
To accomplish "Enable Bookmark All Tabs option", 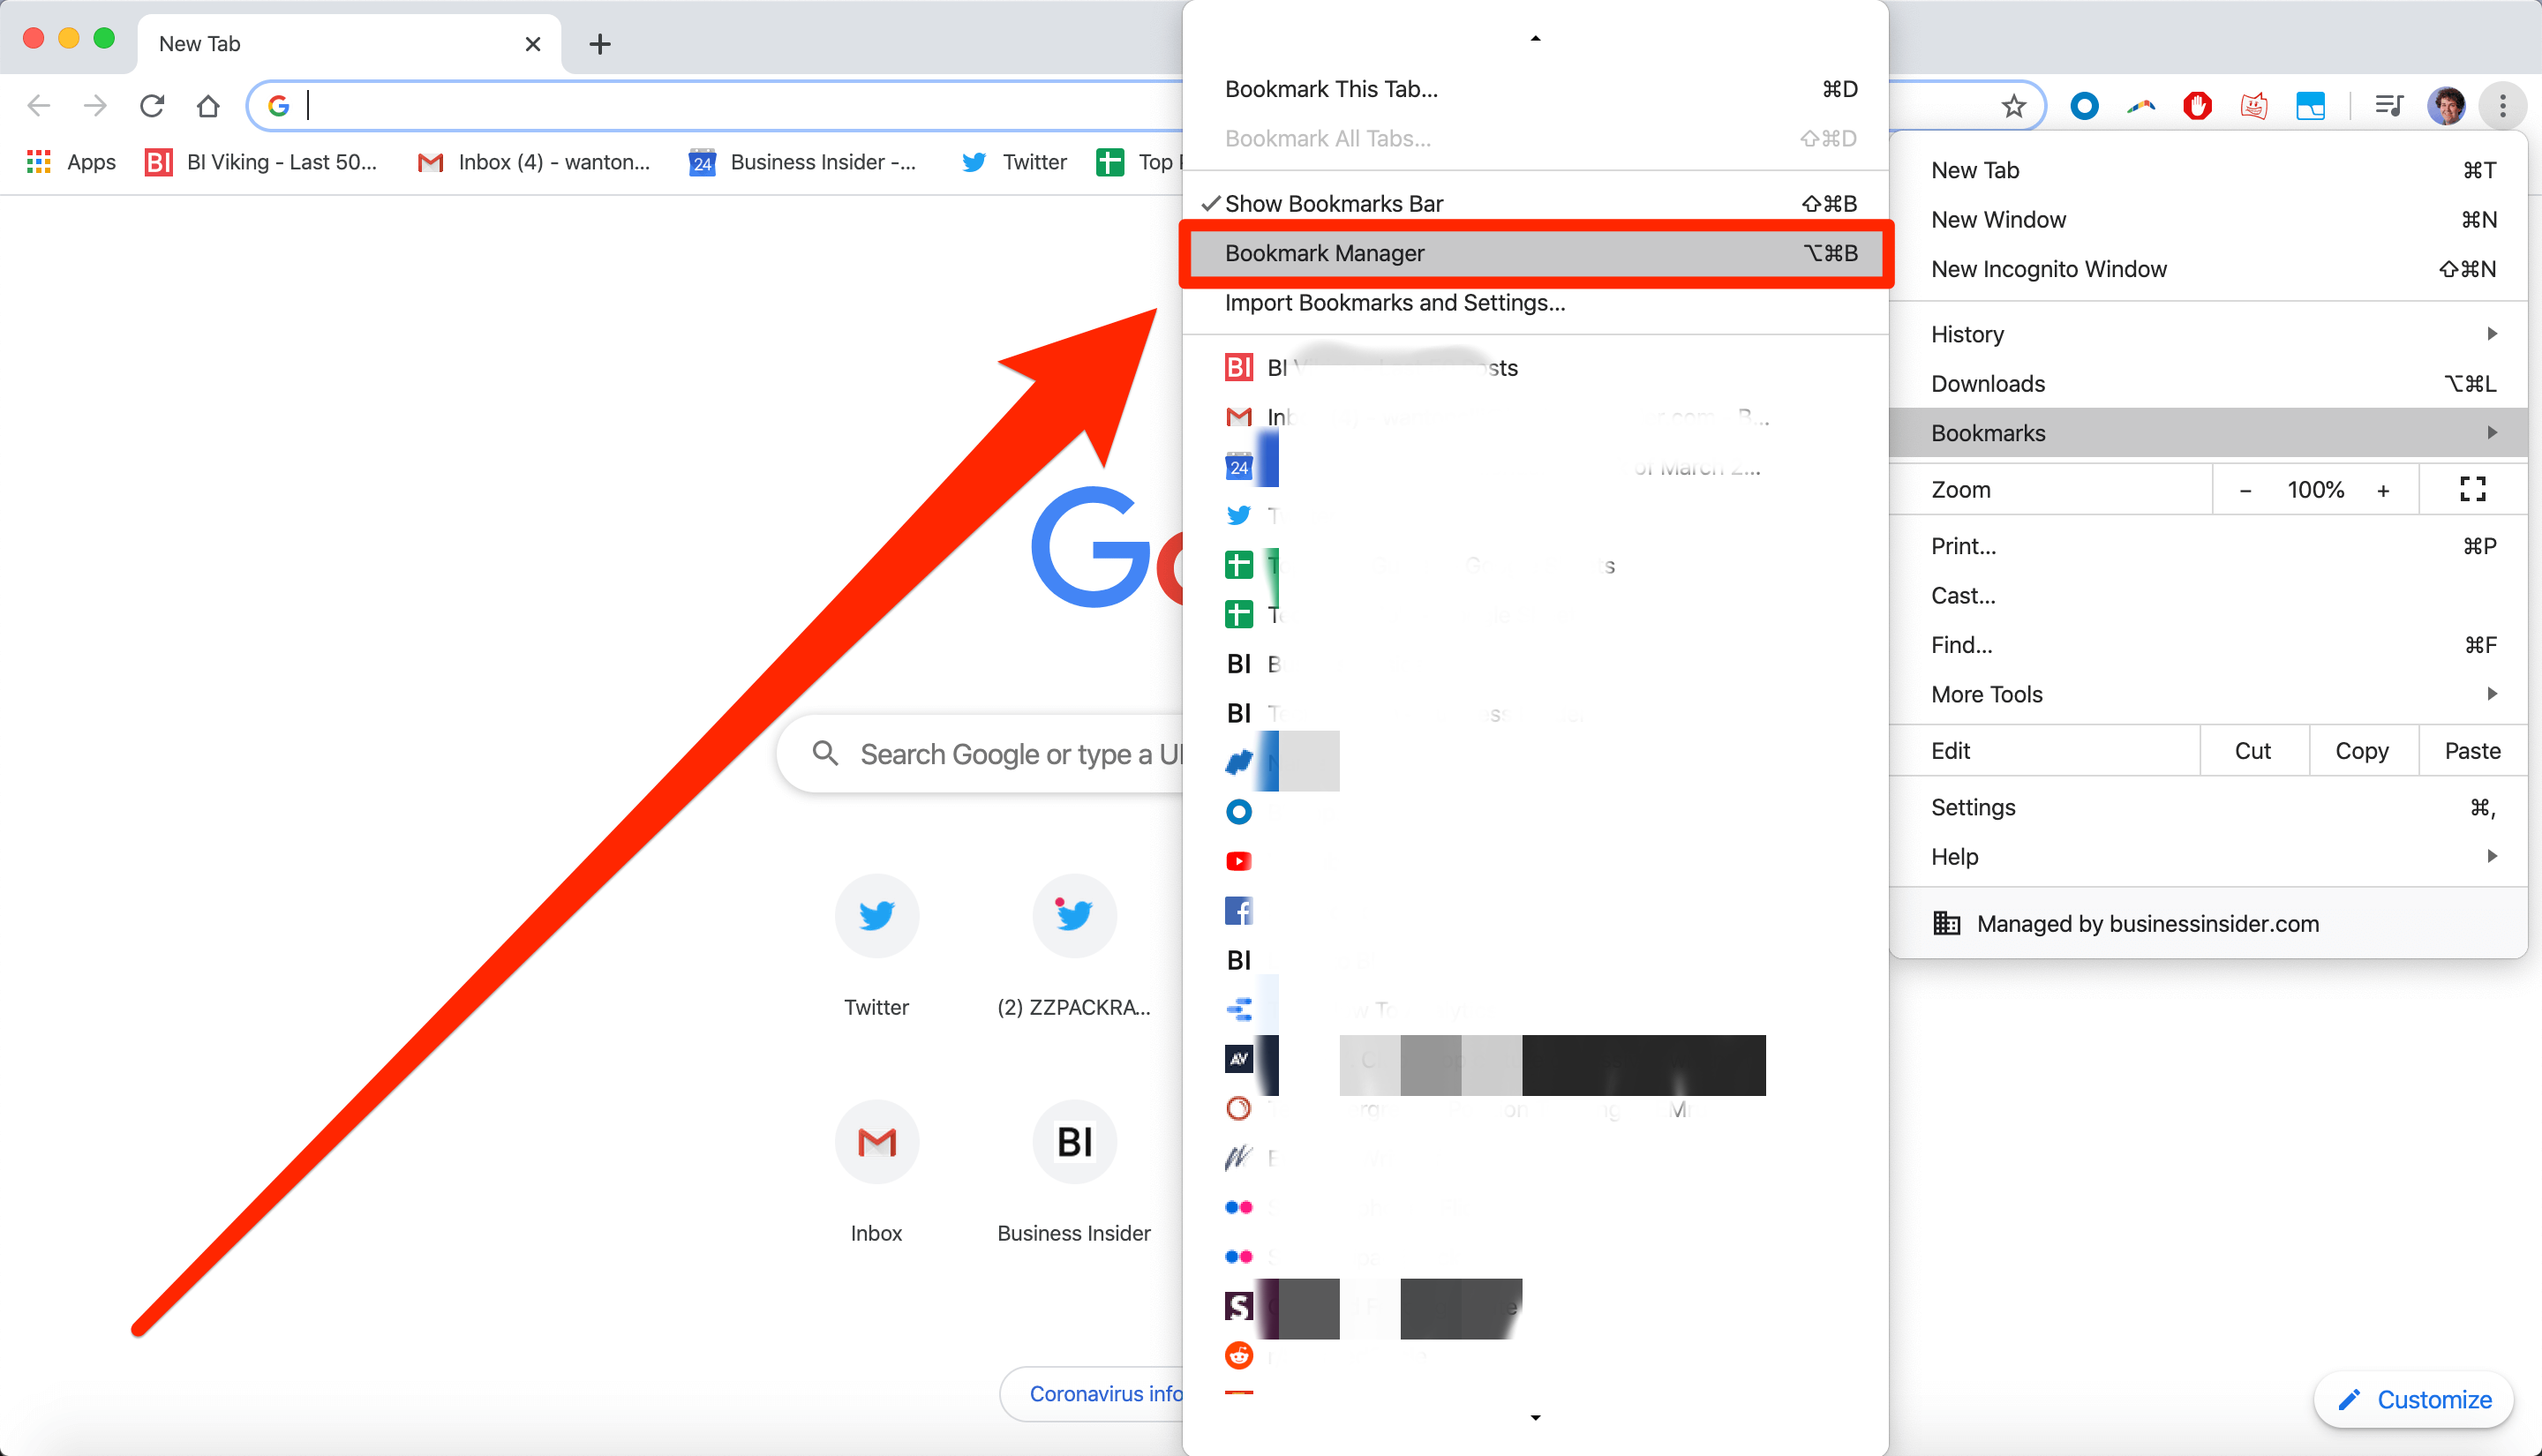I will tap(1328, 138).
